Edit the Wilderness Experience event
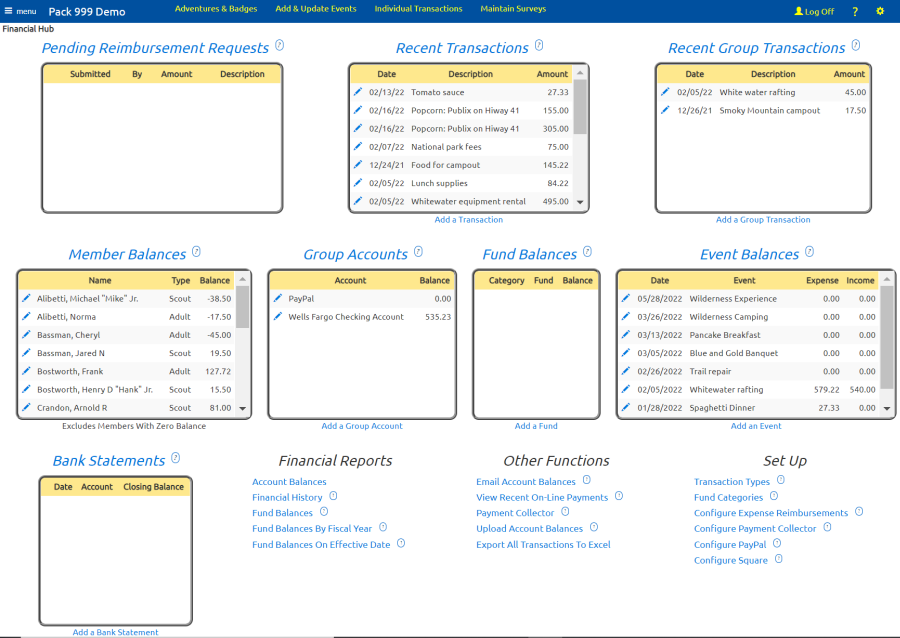 626,298
